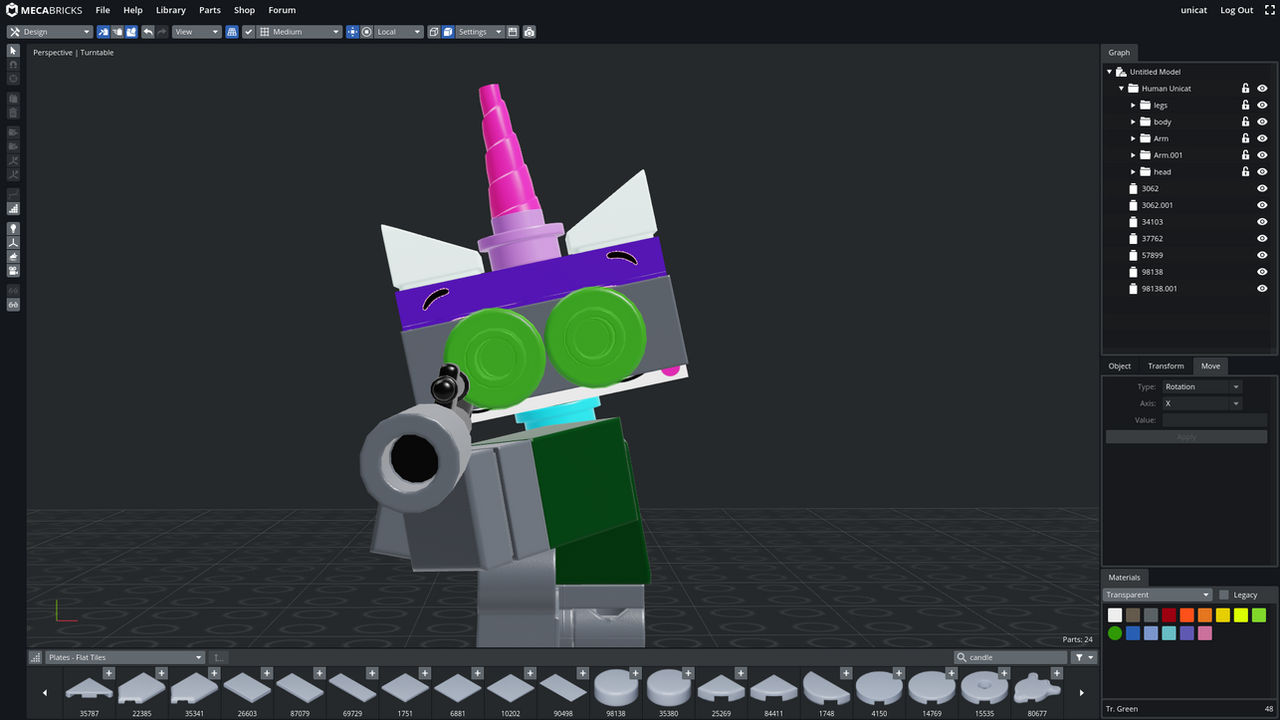This screenshot has width=1280, height=720.
Task: Click the parts list grid icon
Action: pos(36,657)
